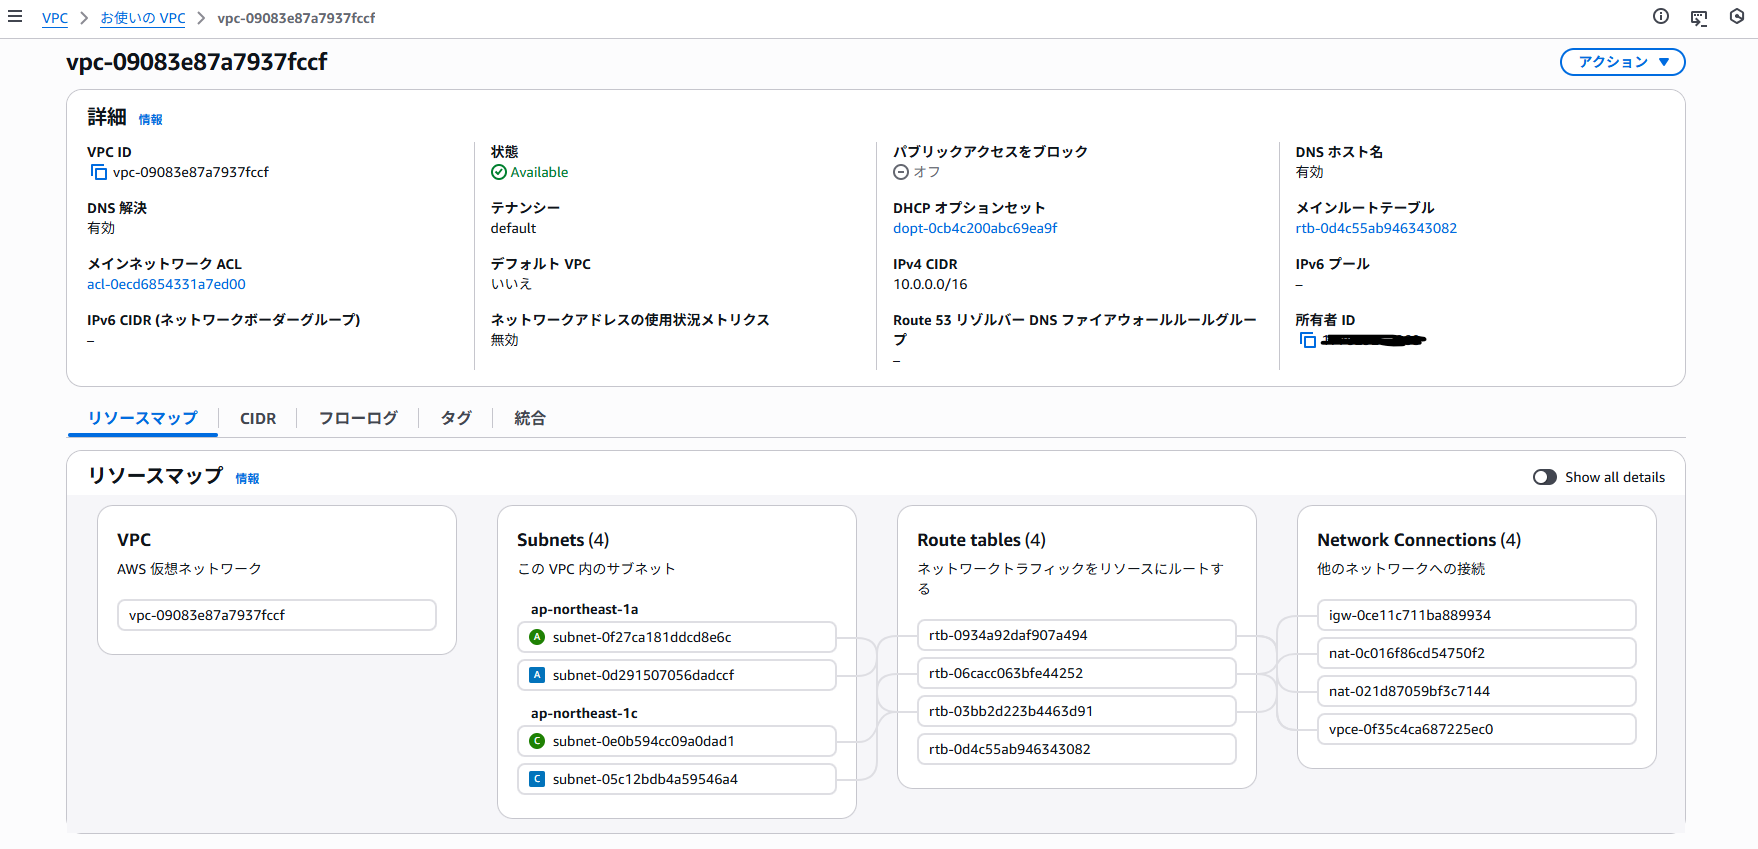Open the アクション dropdown menu
The width and height of the screenshot is (1758, 849).
(1622, 62)
